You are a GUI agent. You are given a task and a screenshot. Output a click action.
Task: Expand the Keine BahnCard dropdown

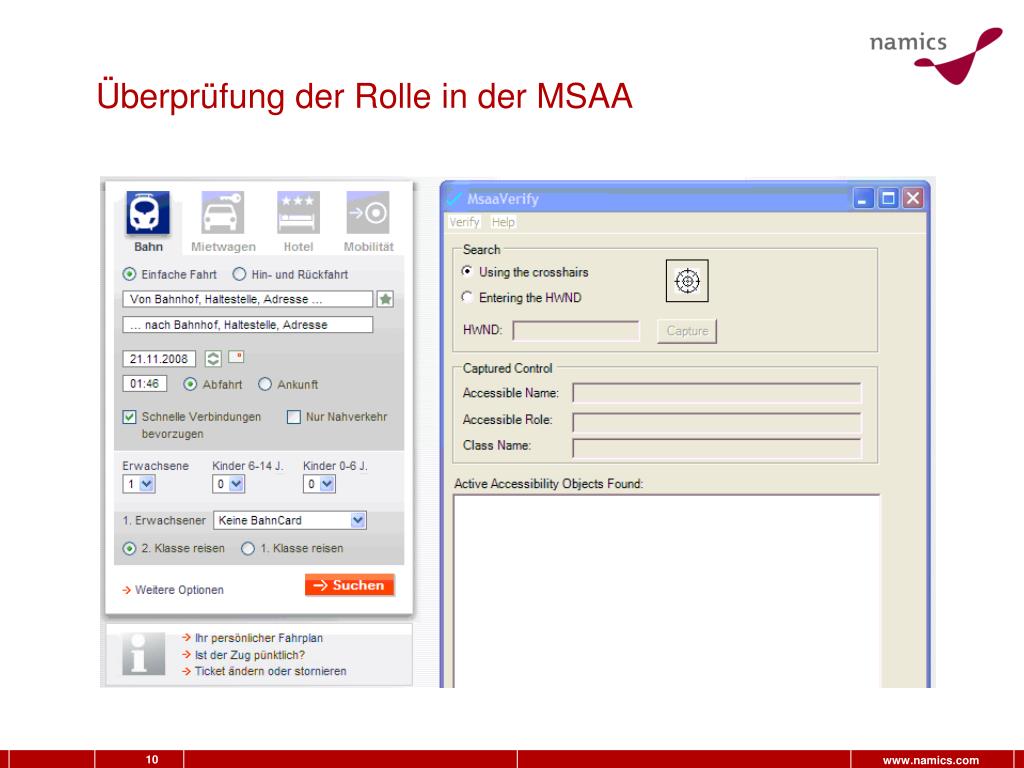(x=290, y=520)
